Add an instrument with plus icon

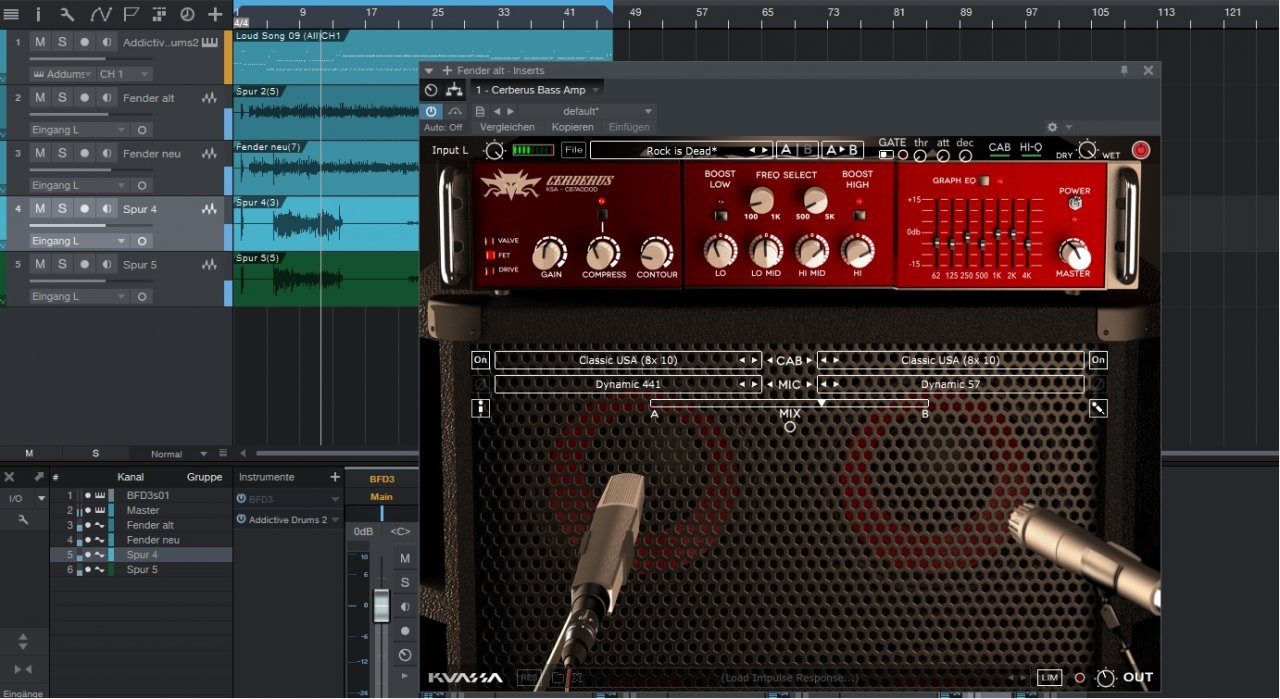[335, 477]
